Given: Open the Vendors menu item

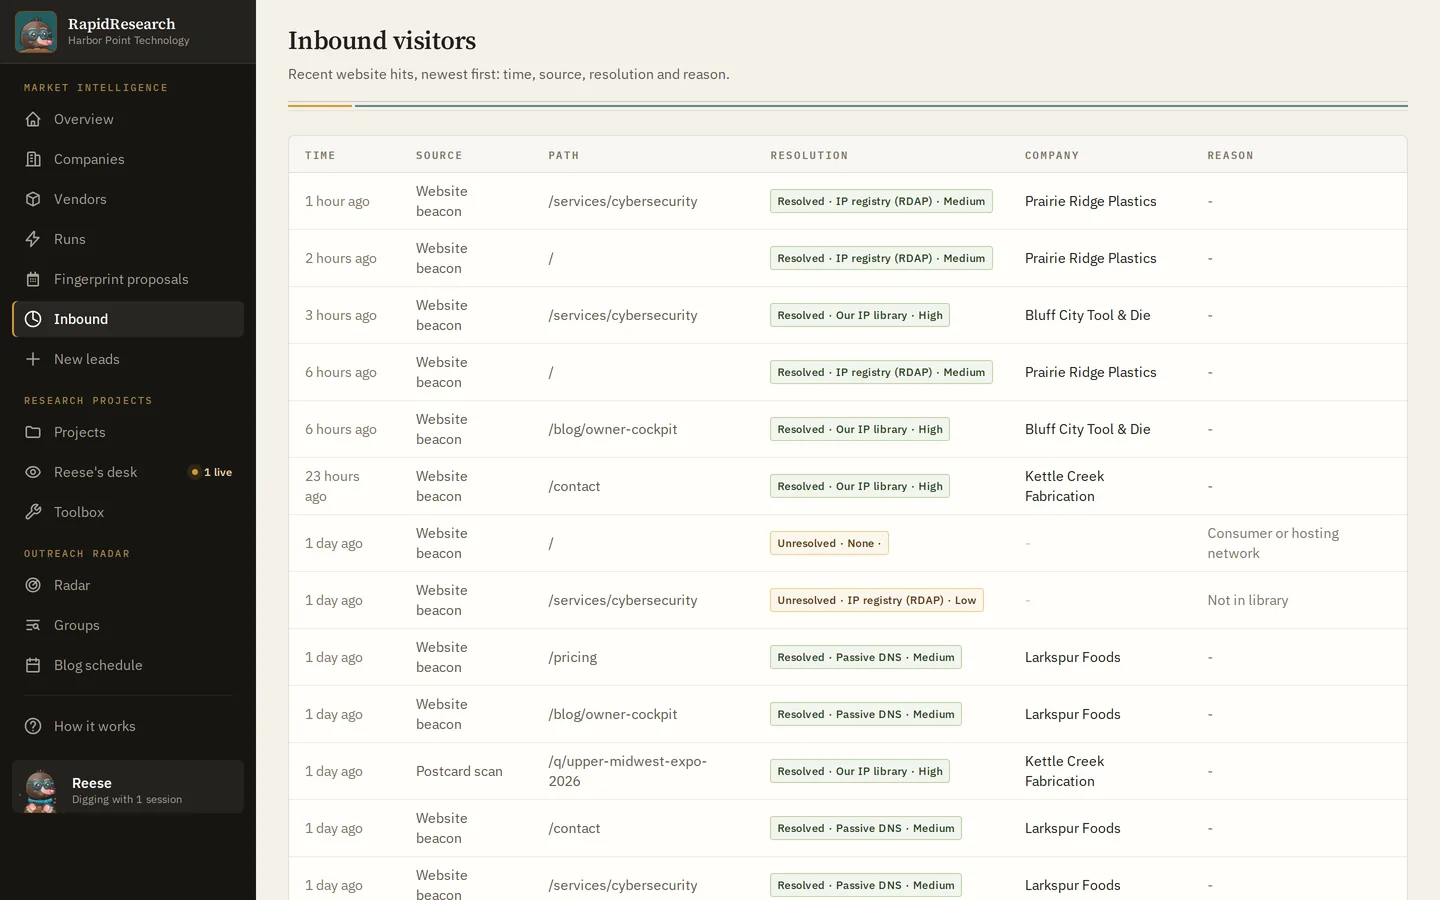Looking at the screenshot, I should tap(128, 199).
